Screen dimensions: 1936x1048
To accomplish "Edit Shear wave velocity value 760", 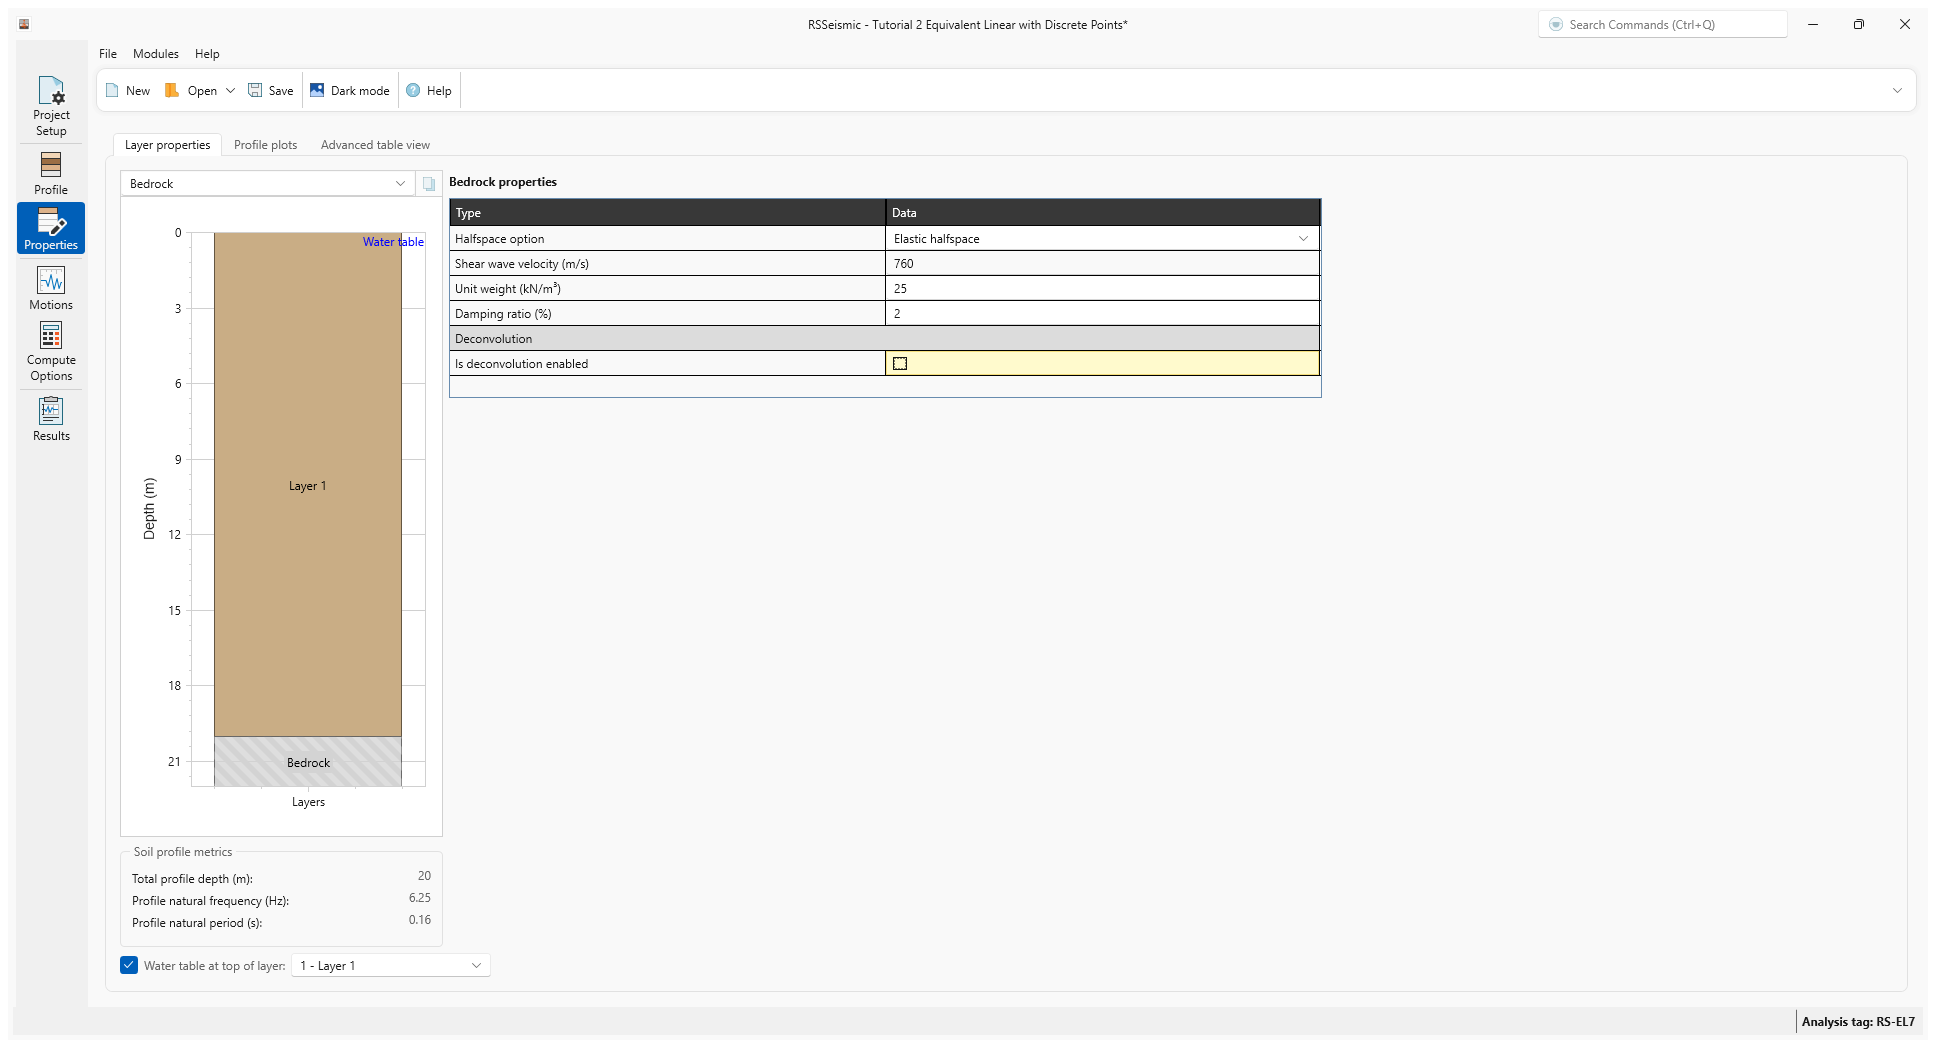I will click(1102, 264).
